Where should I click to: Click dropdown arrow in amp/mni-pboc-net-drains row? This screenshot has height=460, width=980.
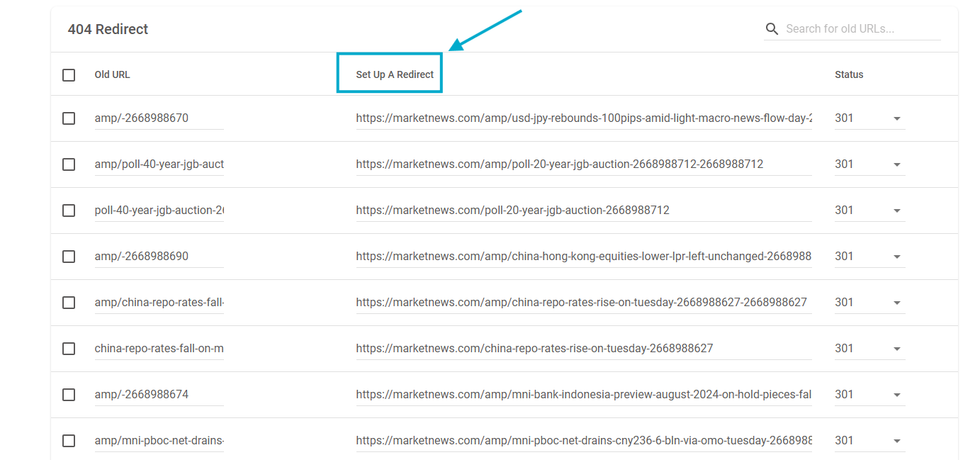[x=896, y=441]
